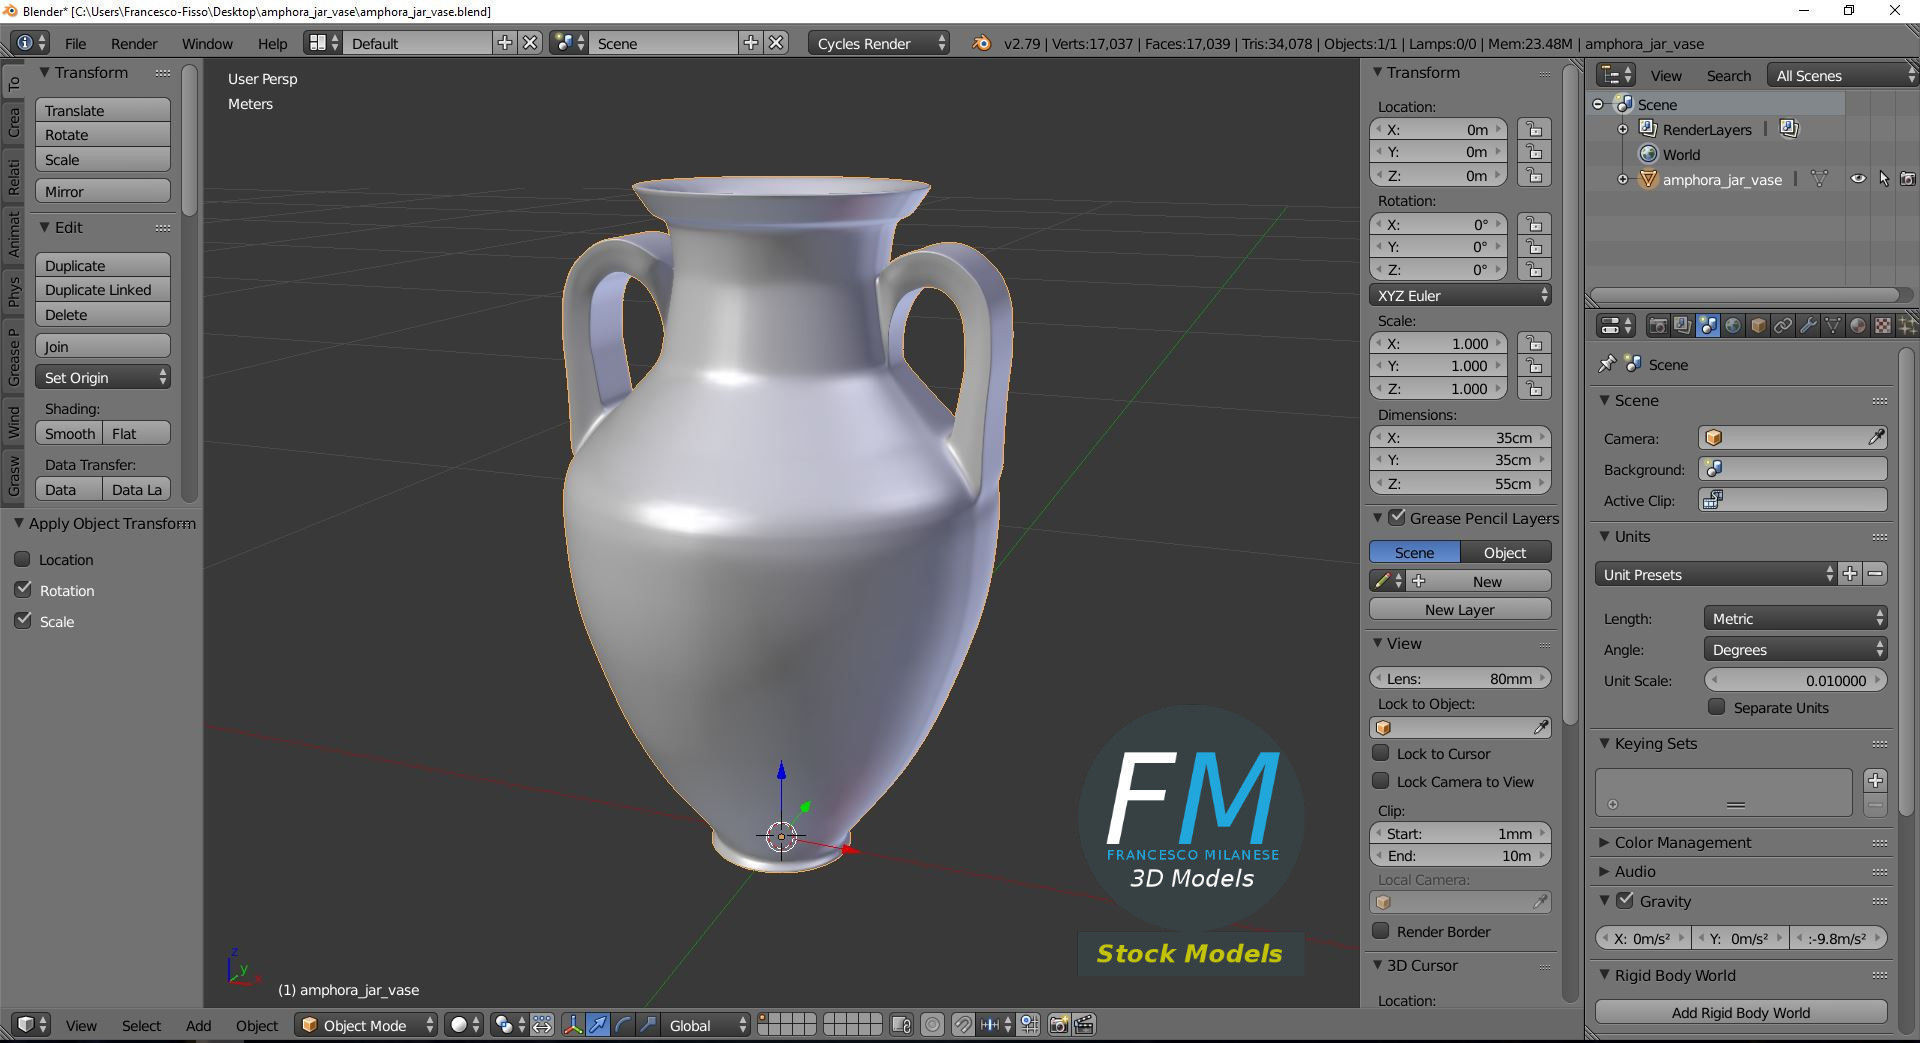
Task: Open the Texture properties tab checker icon
Action: 1883,325
